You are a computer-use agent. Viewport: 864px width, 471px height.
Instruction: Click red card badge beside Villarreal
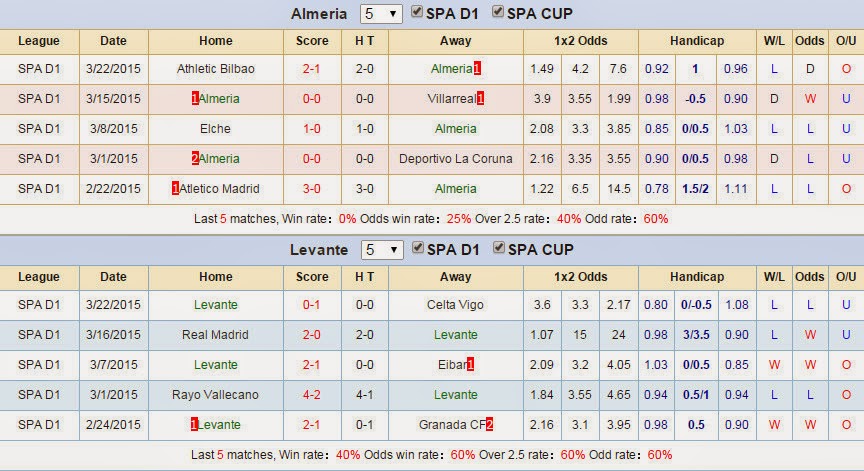[x=480, y=99]
